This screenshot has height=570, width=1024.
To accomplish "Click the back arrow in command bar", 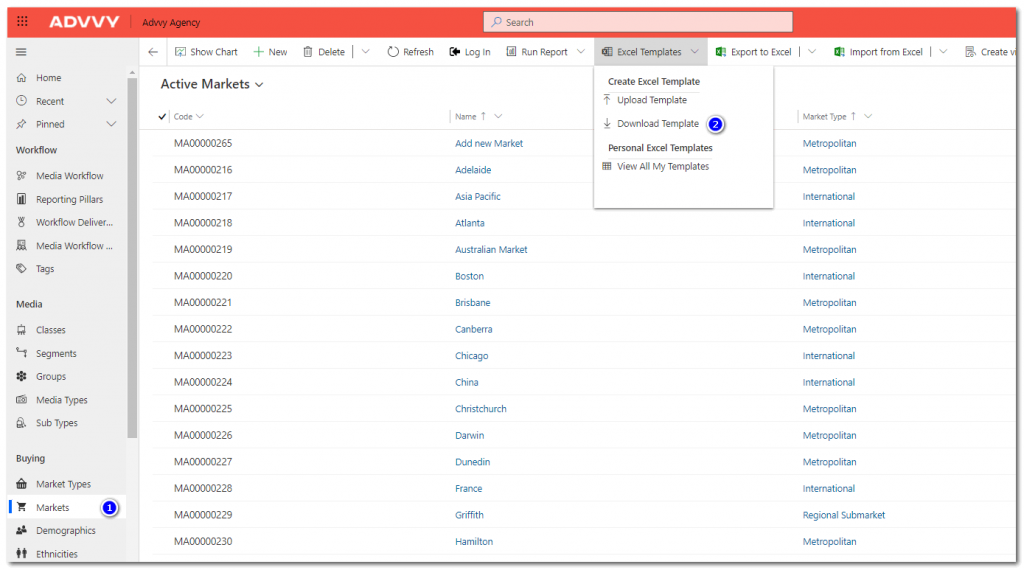I will tap(153, 52).
